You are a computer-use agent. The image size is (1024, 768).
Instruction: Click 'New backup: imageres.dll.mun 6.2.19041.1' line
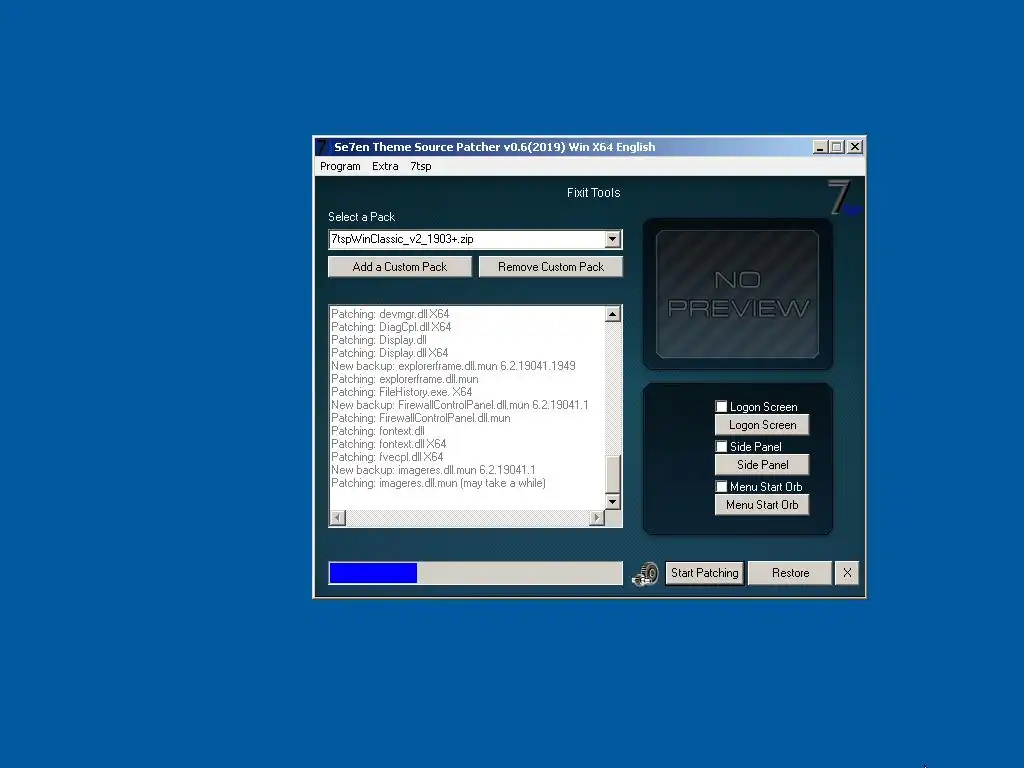click(x=433, y=470)
